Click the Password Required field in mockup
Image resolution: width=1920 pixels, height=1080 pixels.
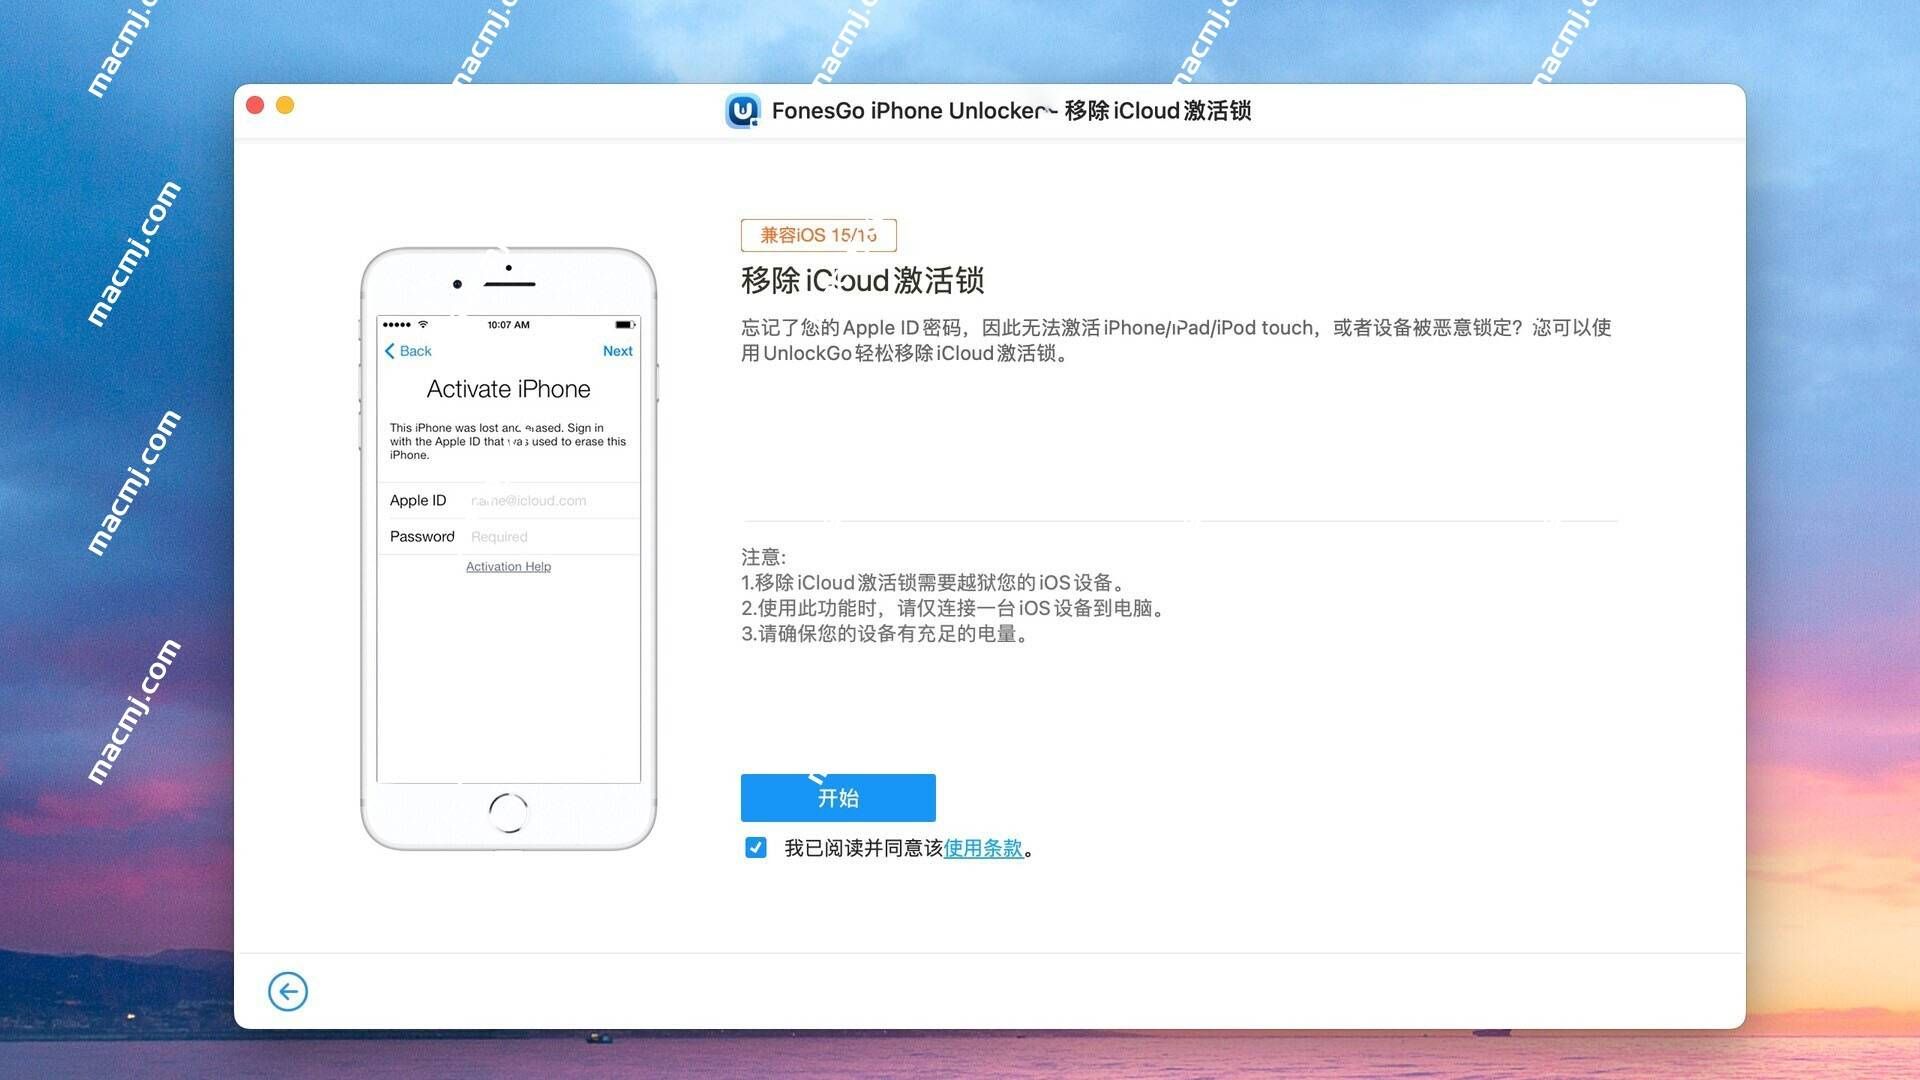coord(508,536)
